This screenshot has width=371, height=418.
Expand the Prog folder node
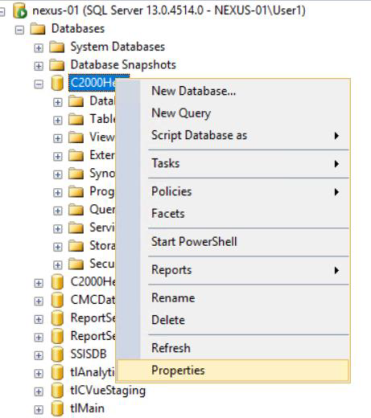tap(58, 192)
